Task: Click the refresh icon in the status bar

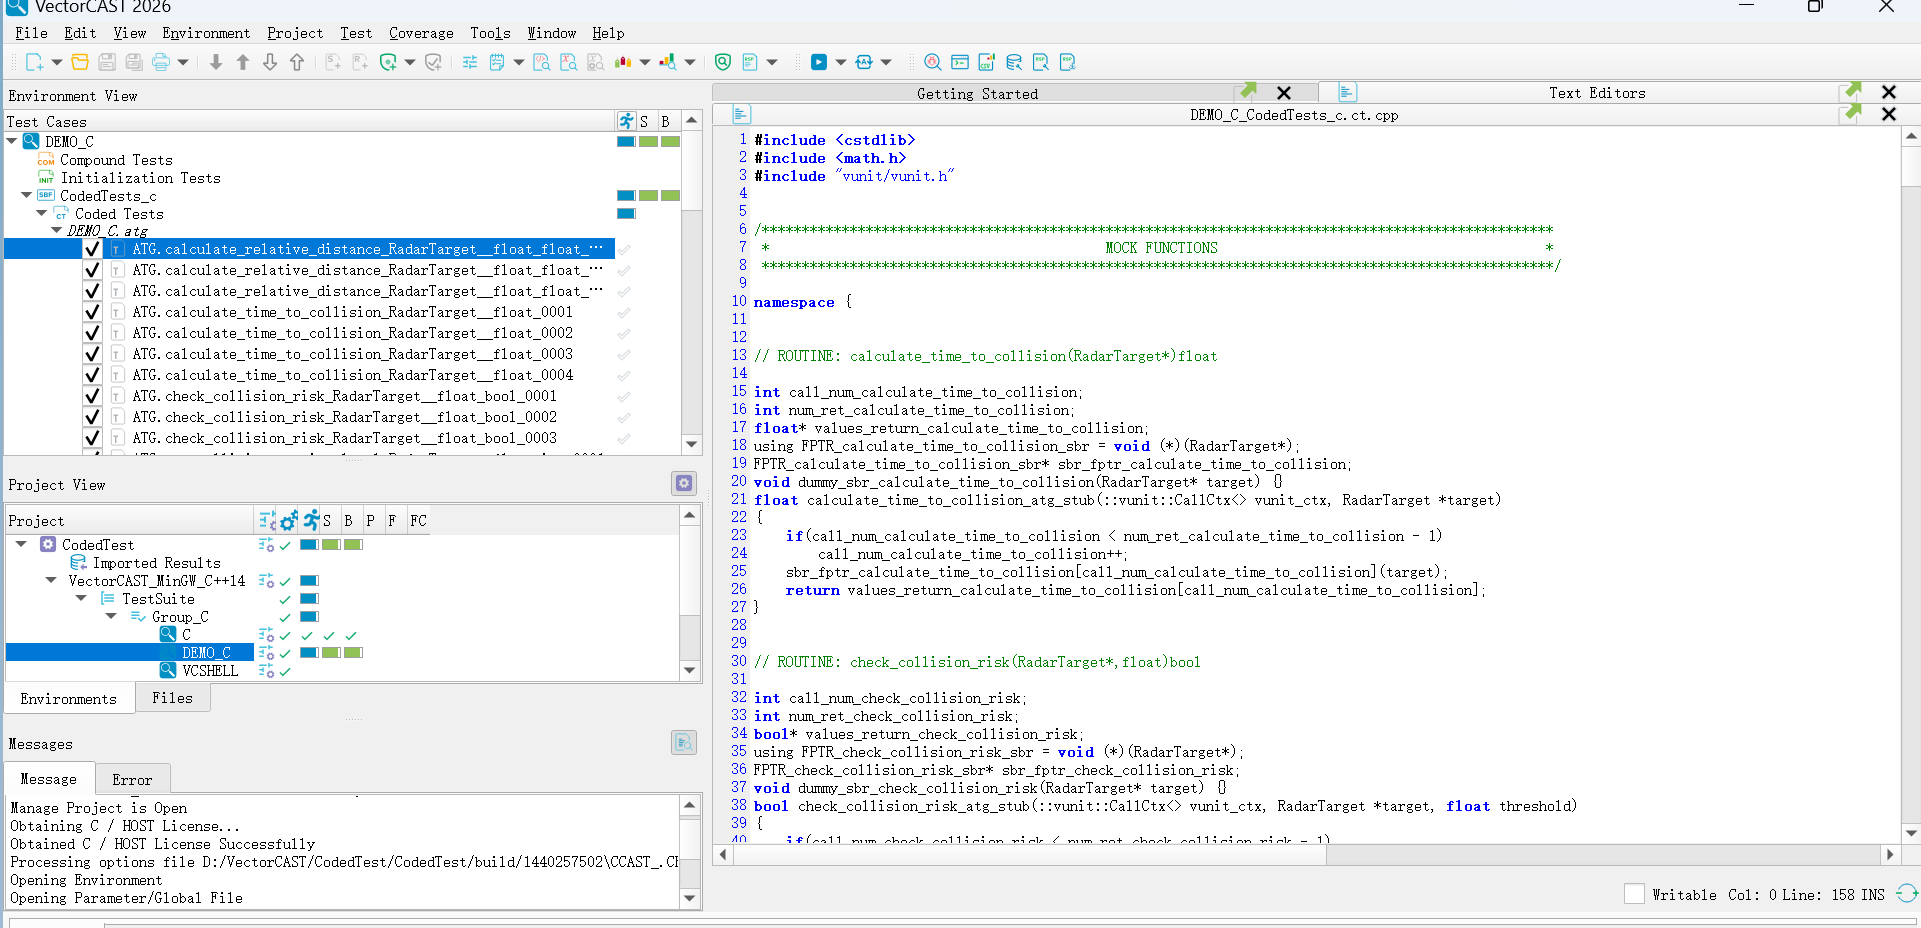Action: [x=1907, y=894]
